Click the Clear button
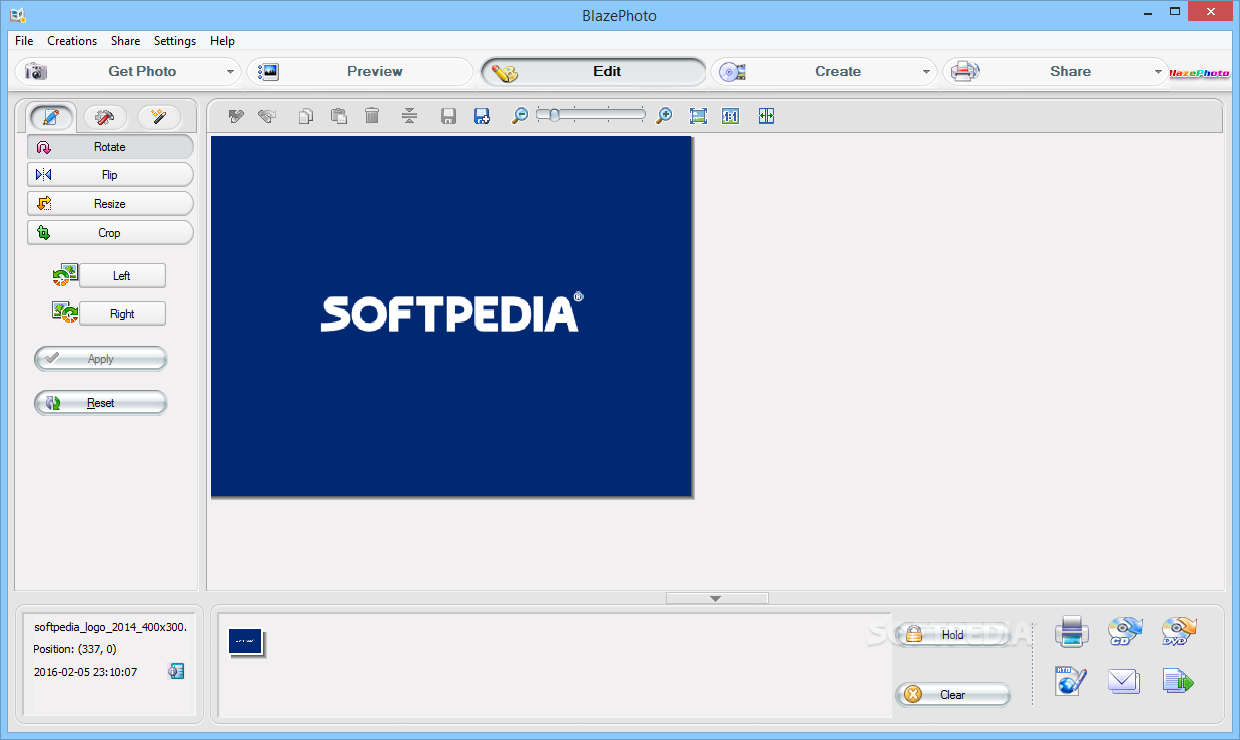This screenshot has height=740, width=1240. pyautogui.click(x=953, y=695)
